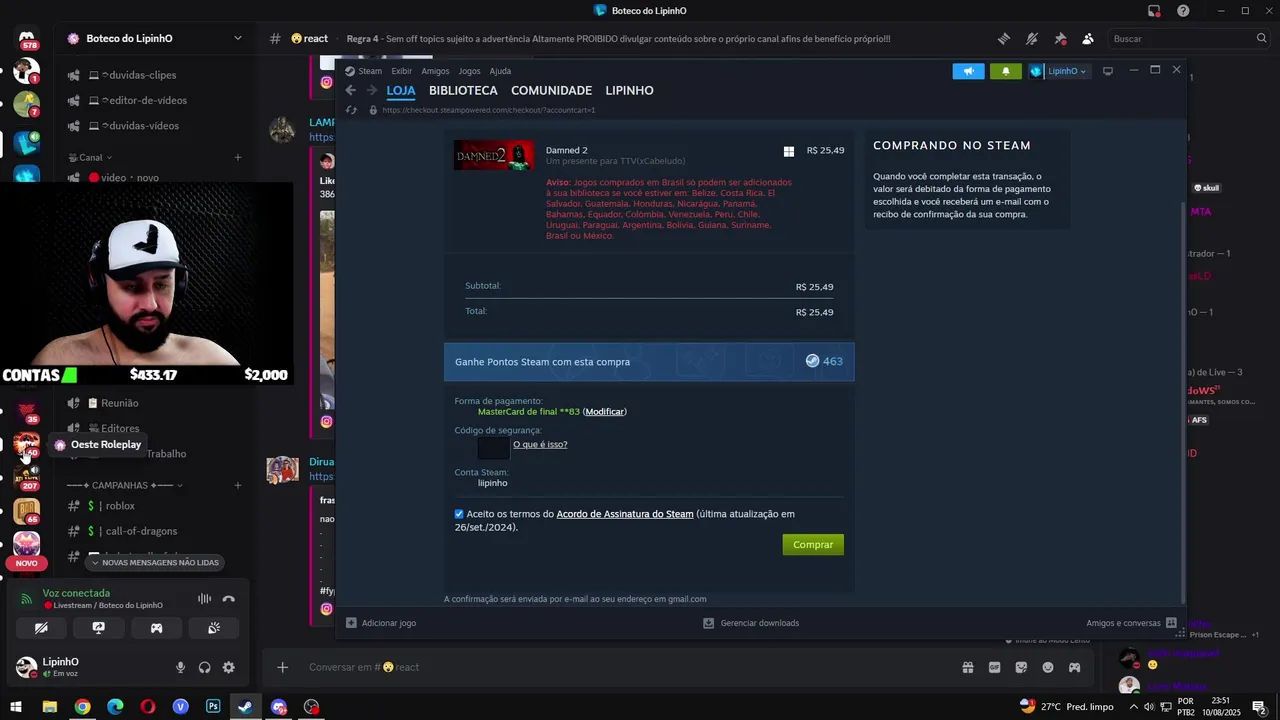Open the LOJA tab in Steam
The height and width of the screenshot is (720, 1280).
[401, 90]
